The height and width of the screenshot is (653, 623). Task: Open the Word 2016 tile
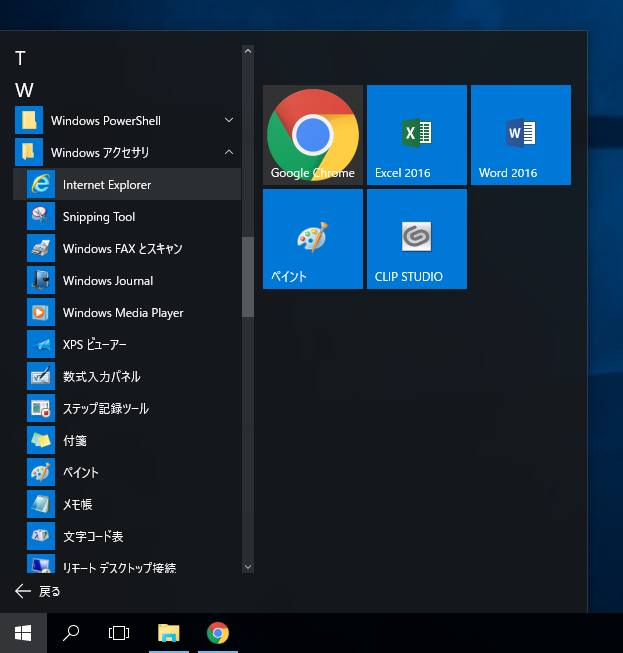click(520, 135)
